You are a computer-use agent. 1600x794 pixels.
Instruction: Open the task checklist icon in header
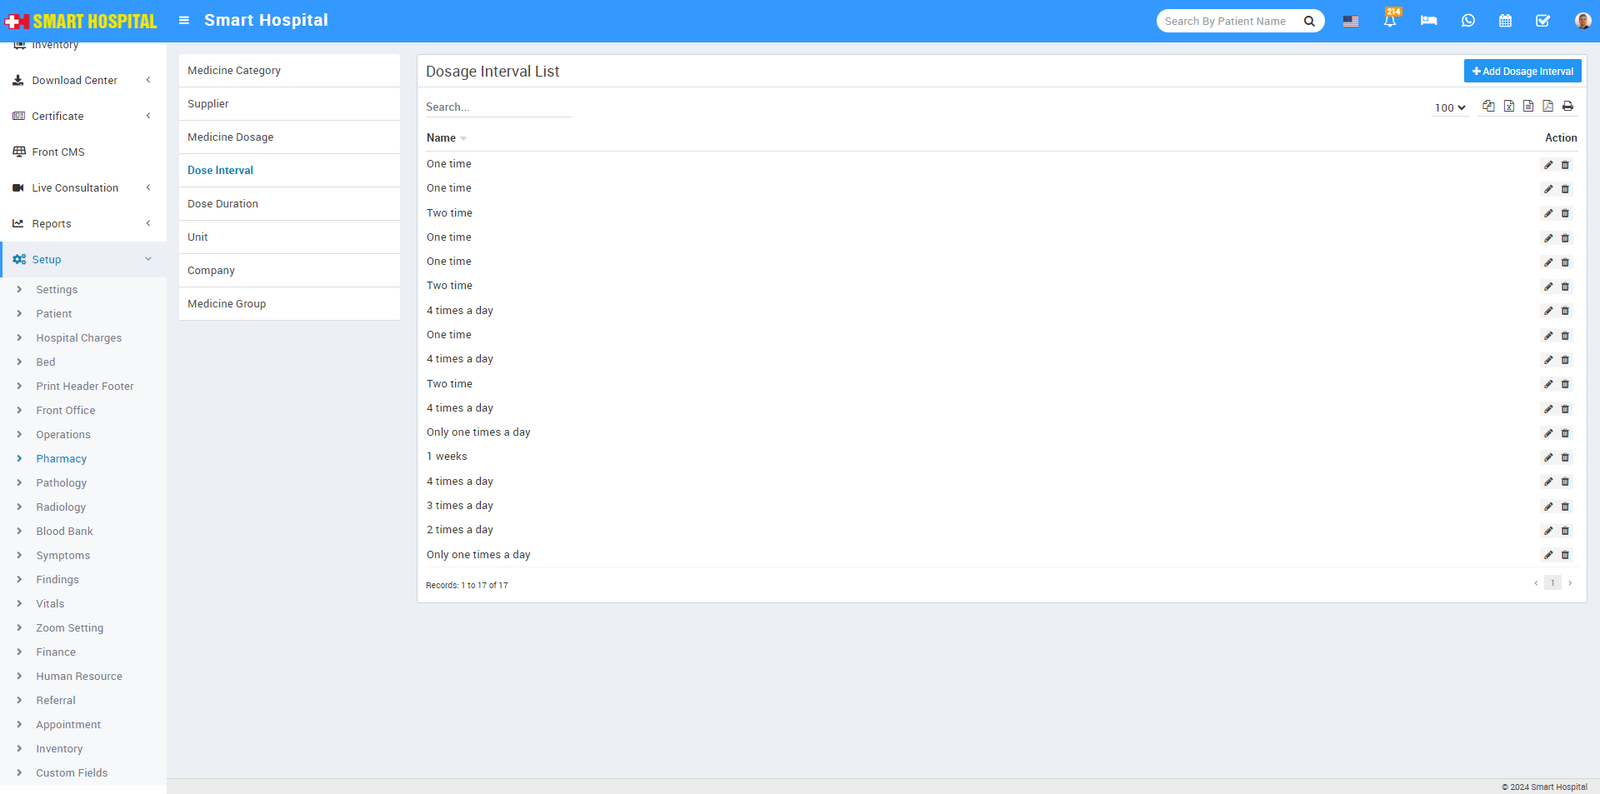click(x=1543, y=21)
